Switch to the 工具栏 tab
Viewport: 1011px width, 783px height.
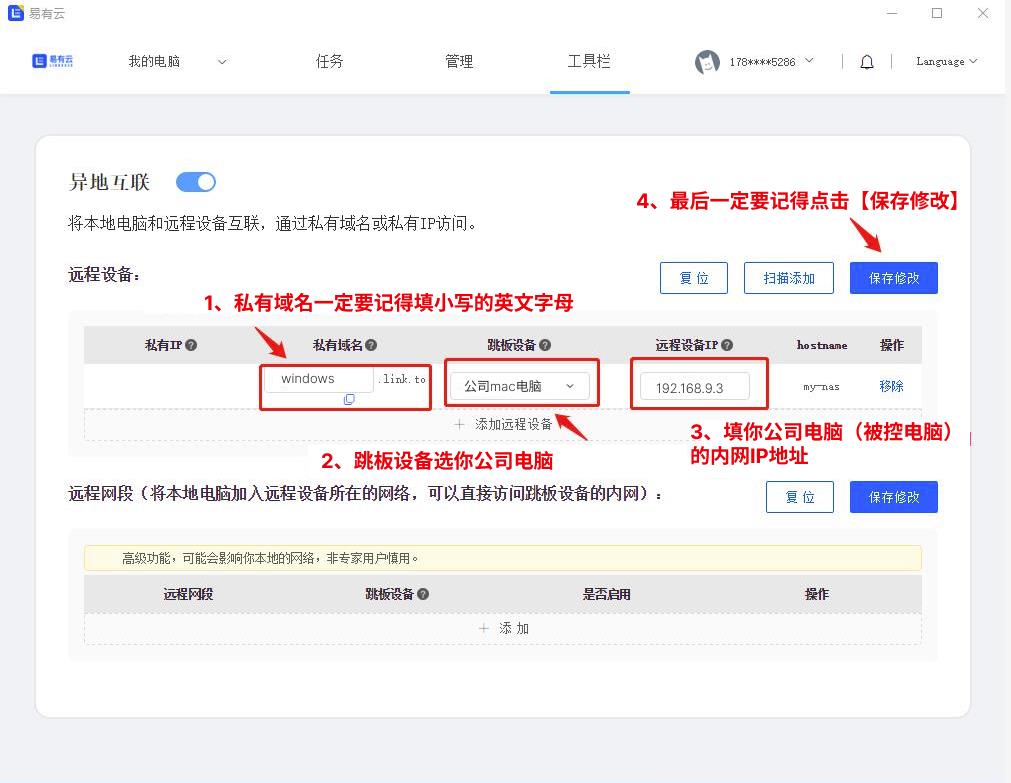click(589, 62)
